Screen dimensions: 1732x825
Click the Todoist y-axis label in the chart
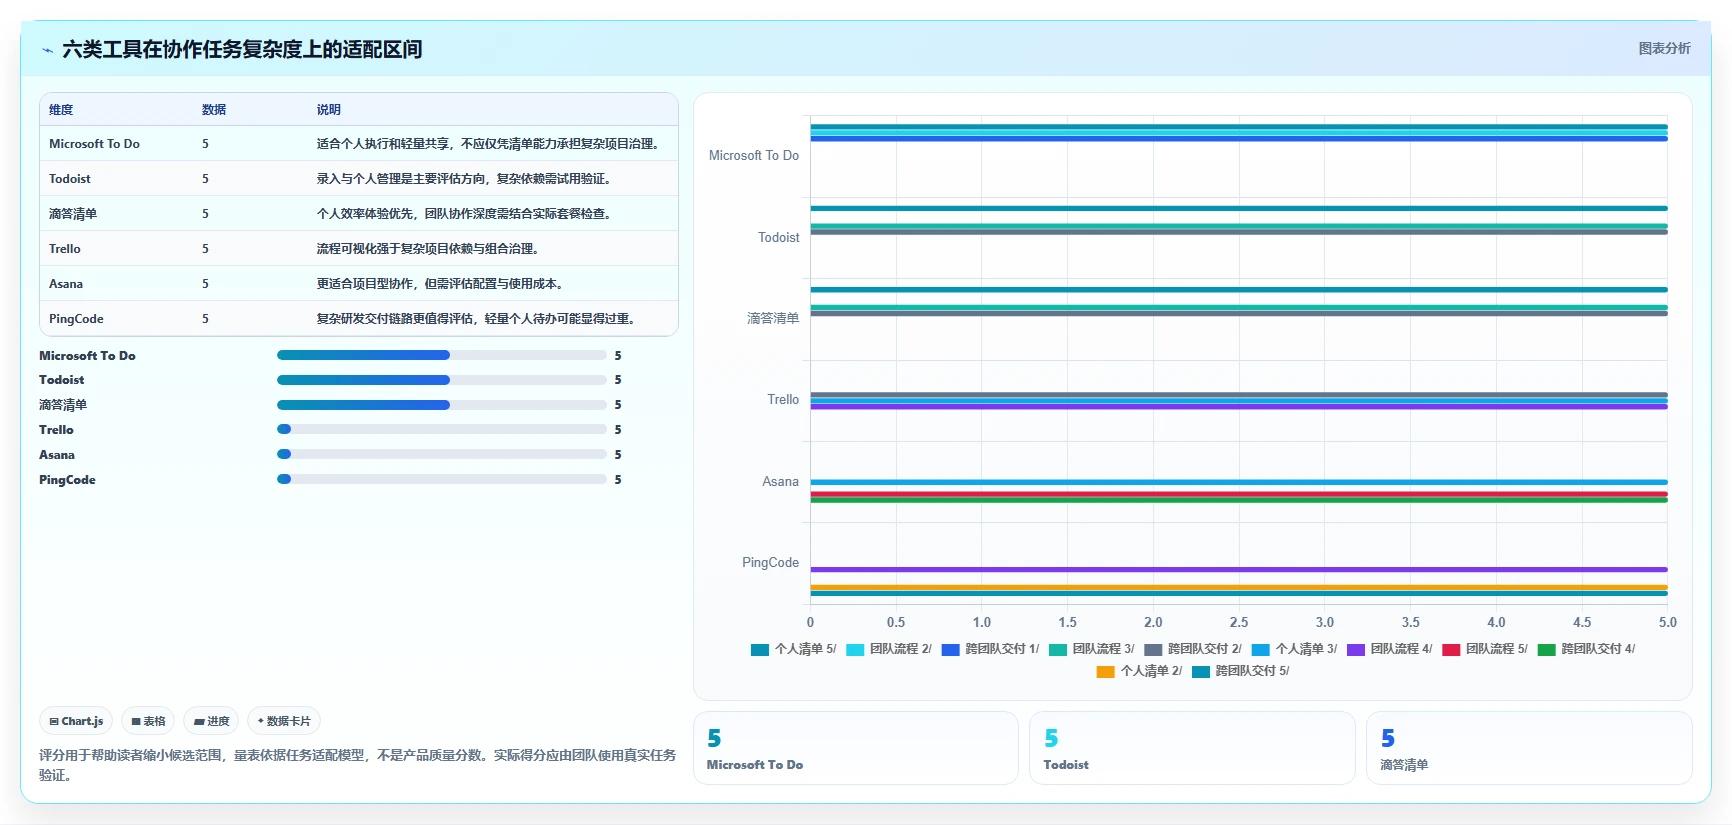[779, 238]
